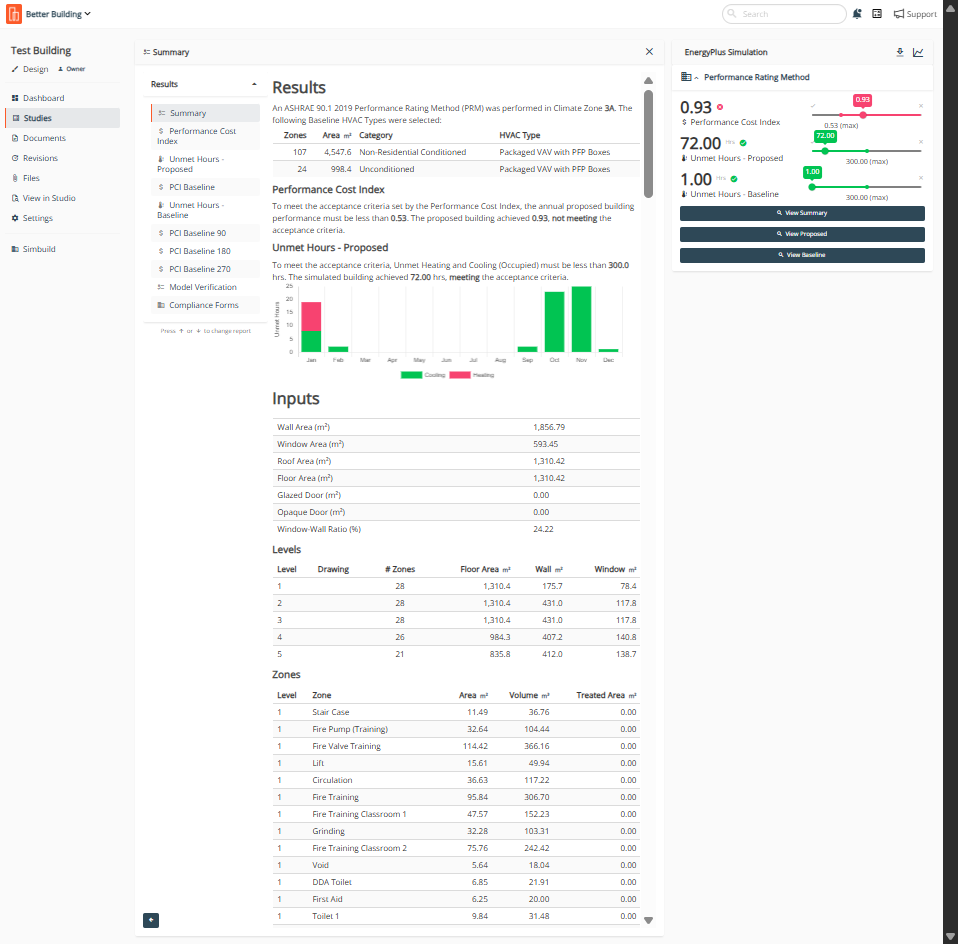The height and width of the screenshot is (944, 958).
Task: Click the building icon beside Performance Rating Method
Action: coord(686,77)
